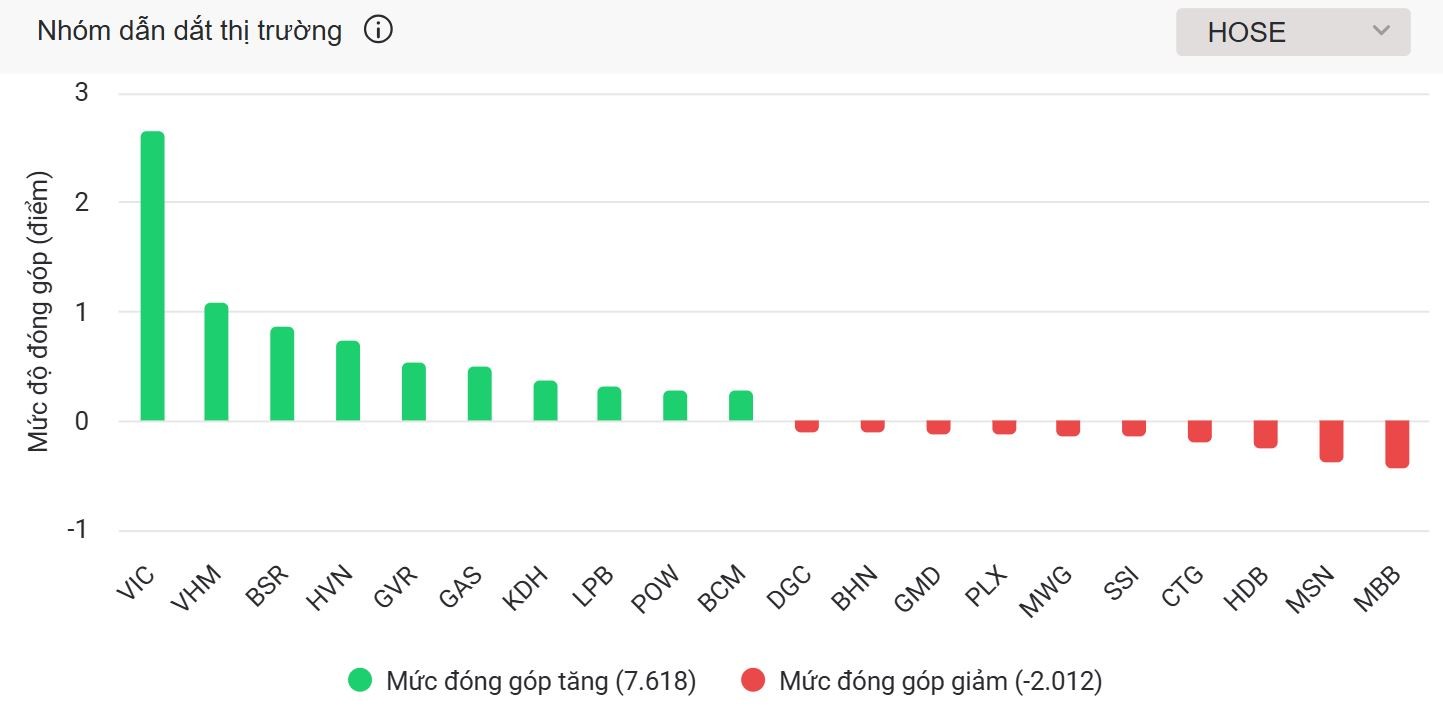Select the HVN green bar
The height and width of the screenshot is (725, 1443).
tap(348, 381)
